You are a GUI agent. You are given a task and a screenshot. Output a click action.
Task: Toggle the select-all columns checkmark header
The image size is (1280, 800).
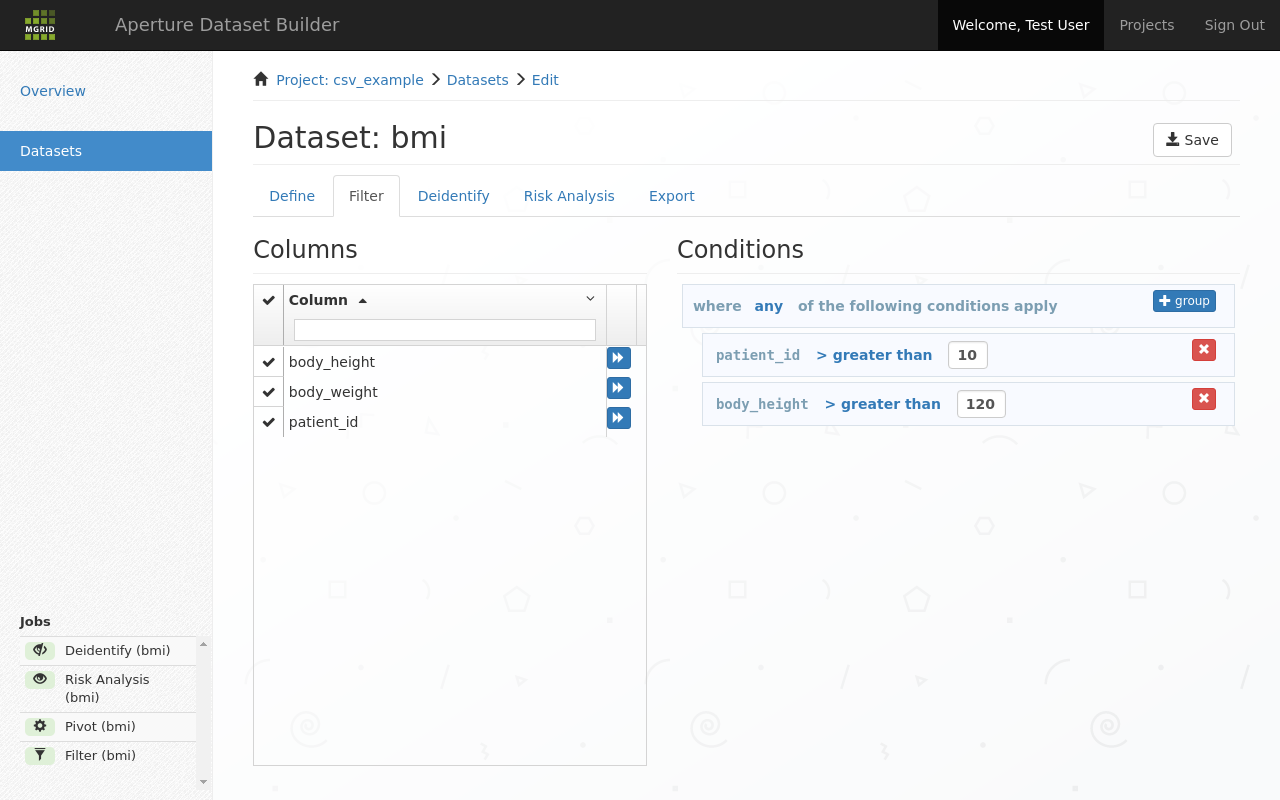pos(269,300)
